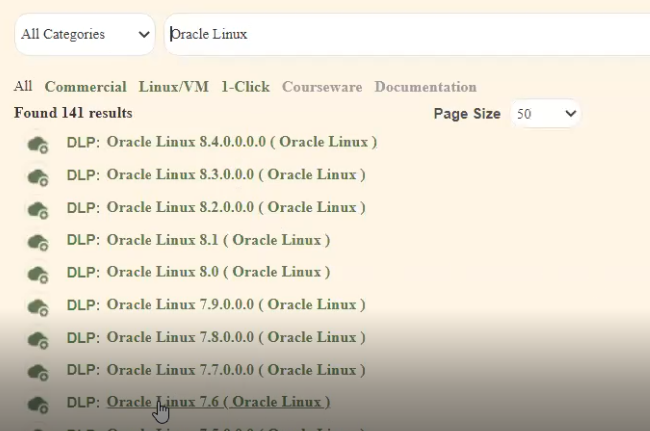
Task: Click the Page Size label
Action: (x=467, y=114)
